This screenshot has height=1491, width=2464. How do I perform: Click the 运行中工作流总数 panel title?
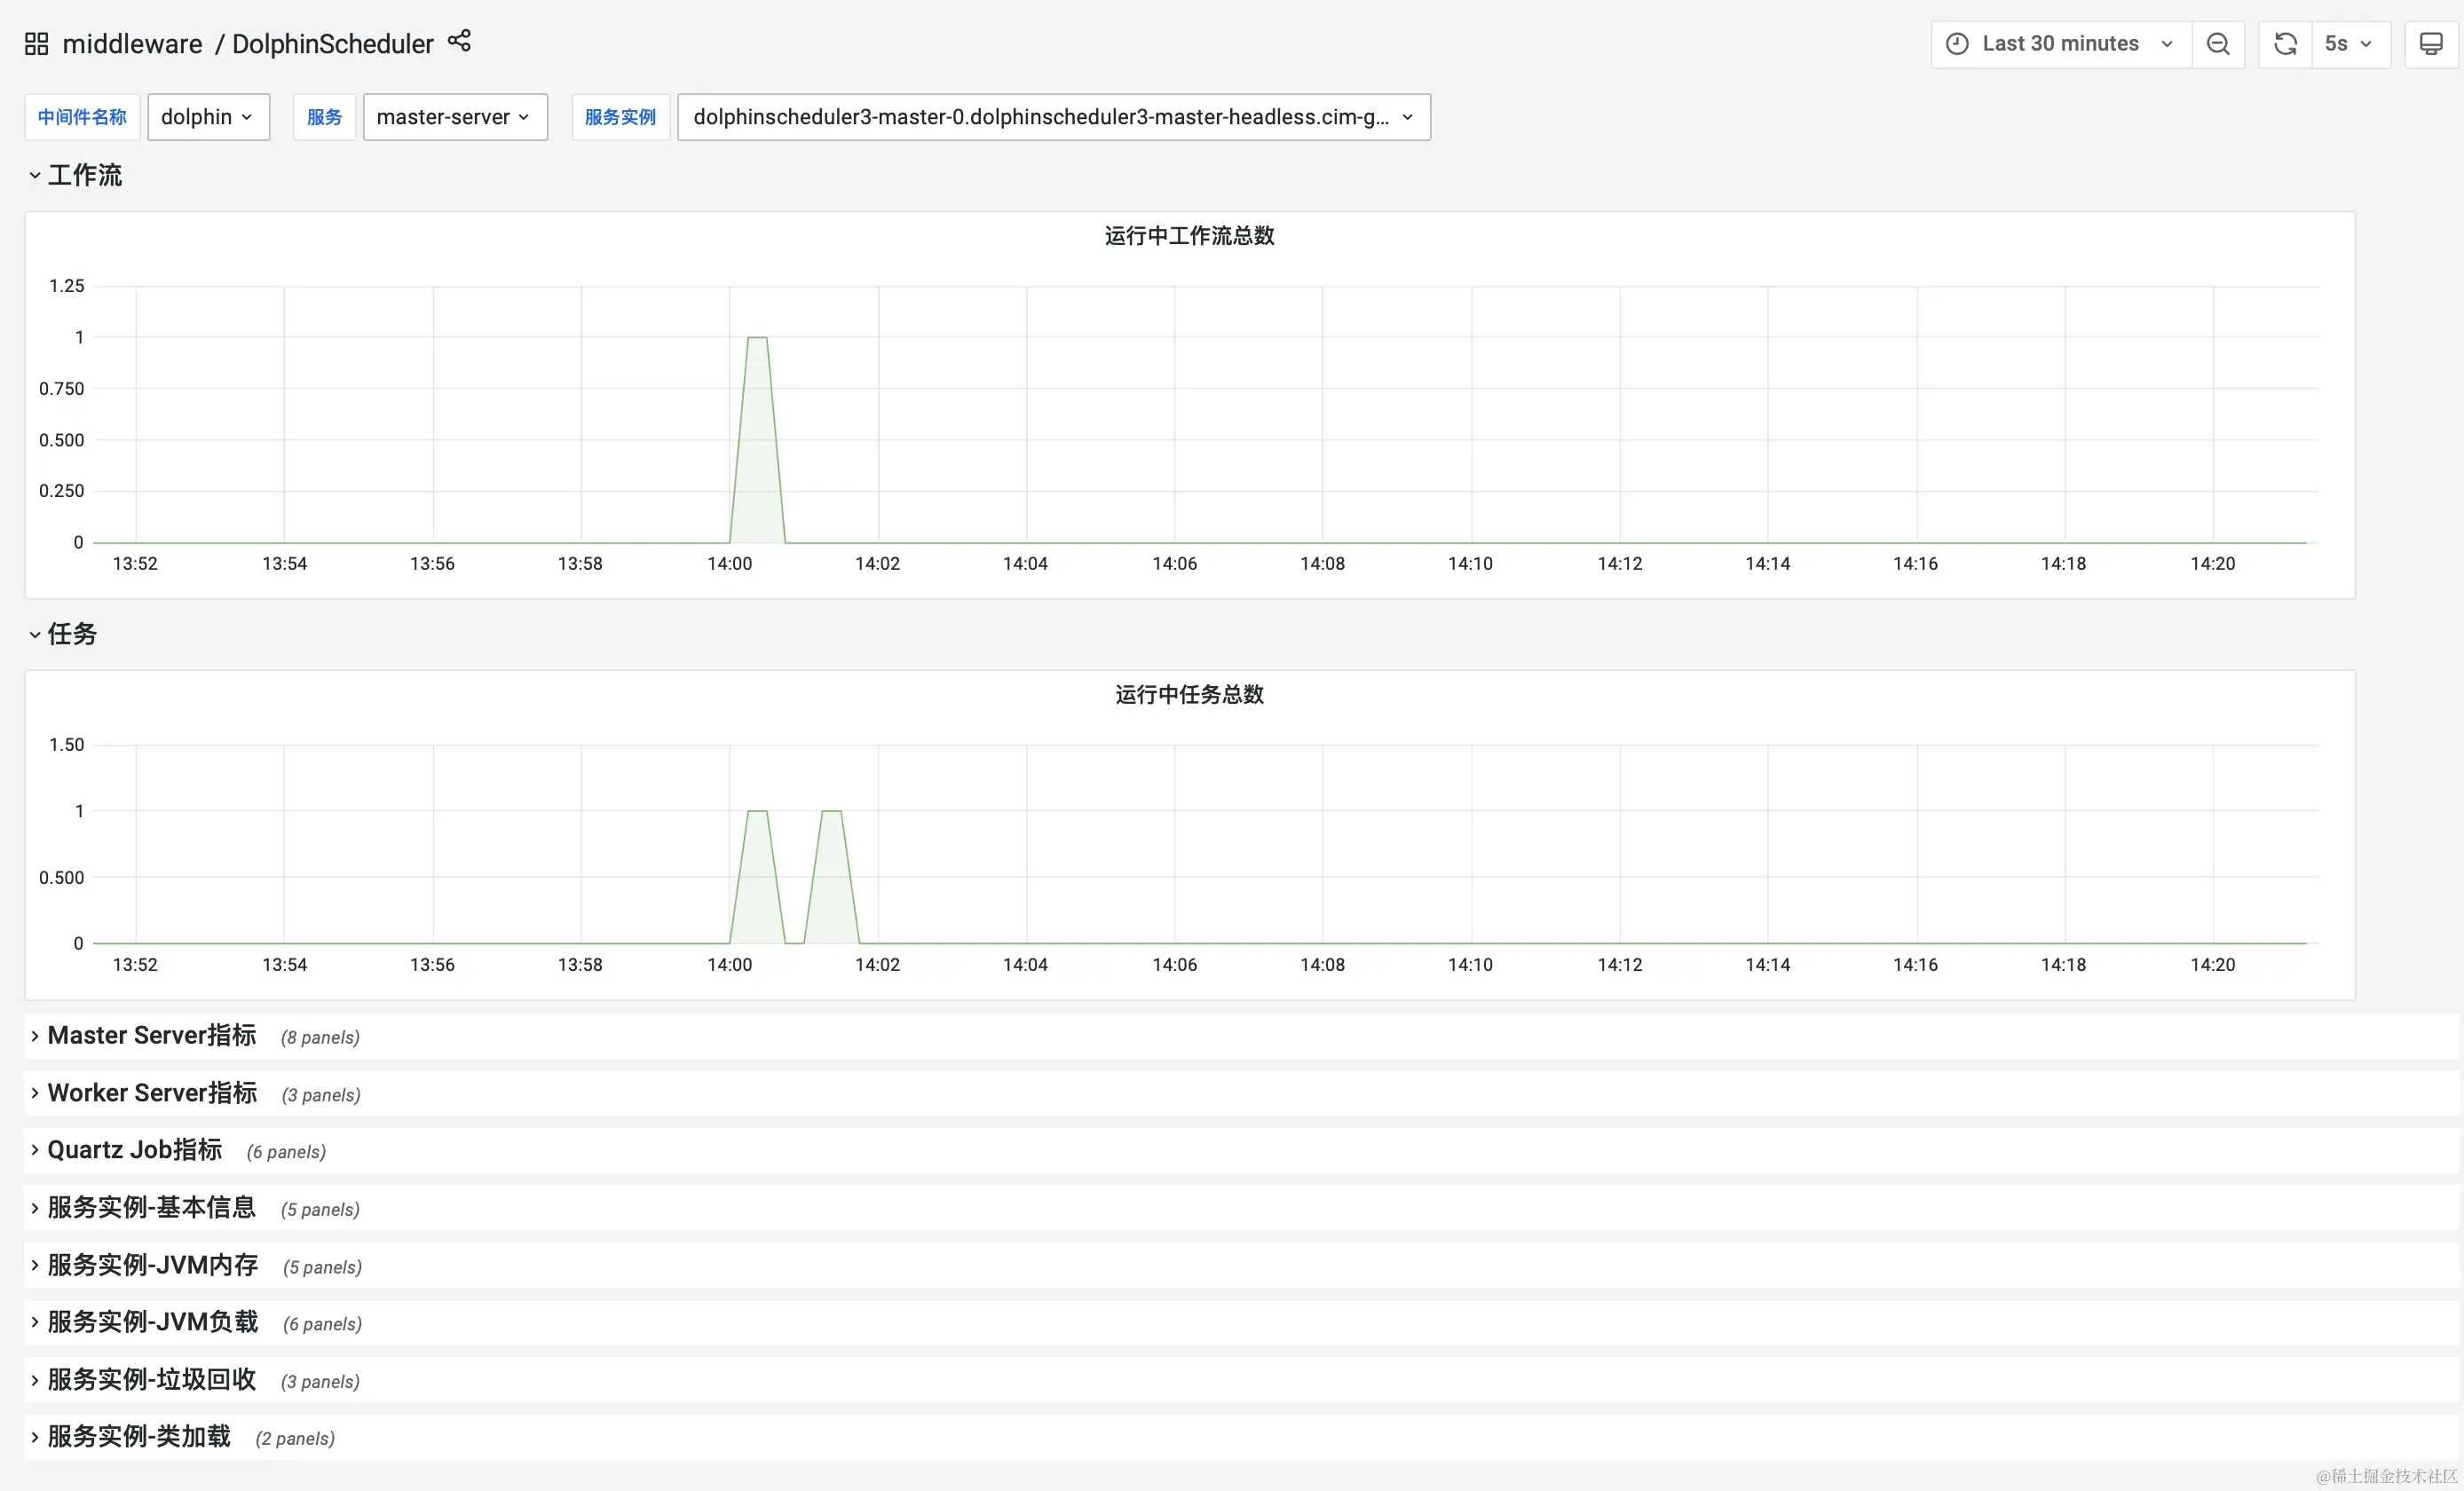(1189, 236)
